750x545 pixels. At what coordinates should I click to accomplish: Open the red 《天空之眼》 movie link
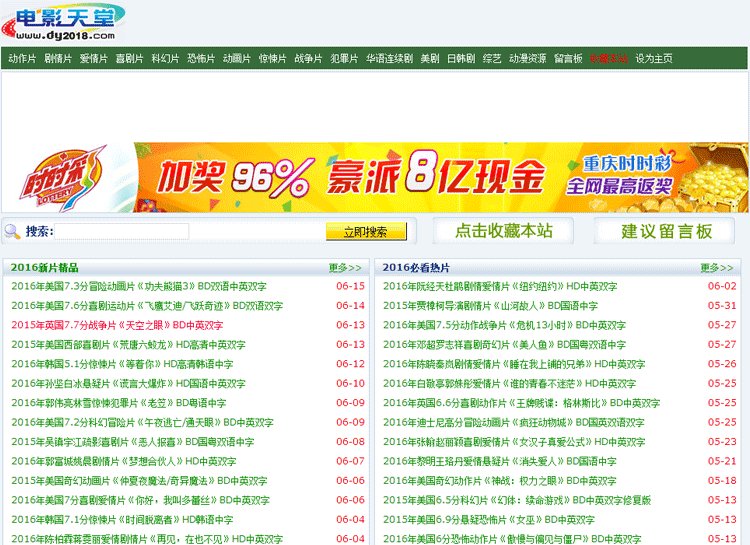click(117, 325)
